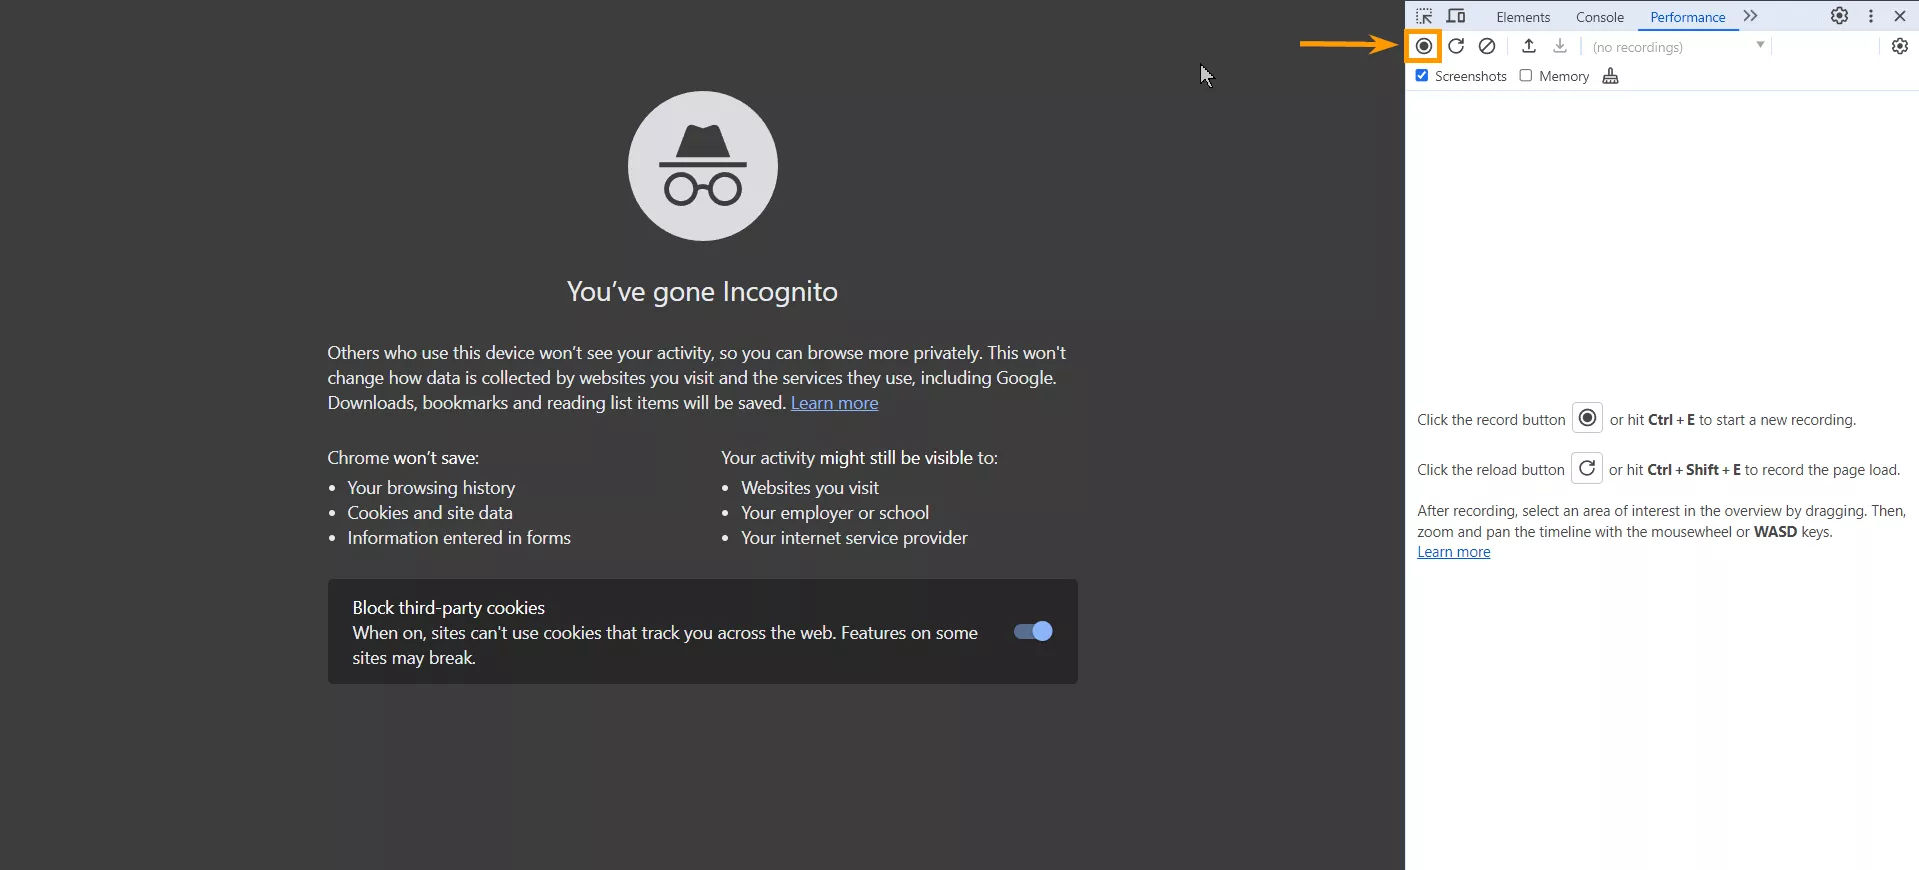Screen dimensions: 1919x870
Task: Open Learn more link in Performance panel
Action: tap(1453, 552)
